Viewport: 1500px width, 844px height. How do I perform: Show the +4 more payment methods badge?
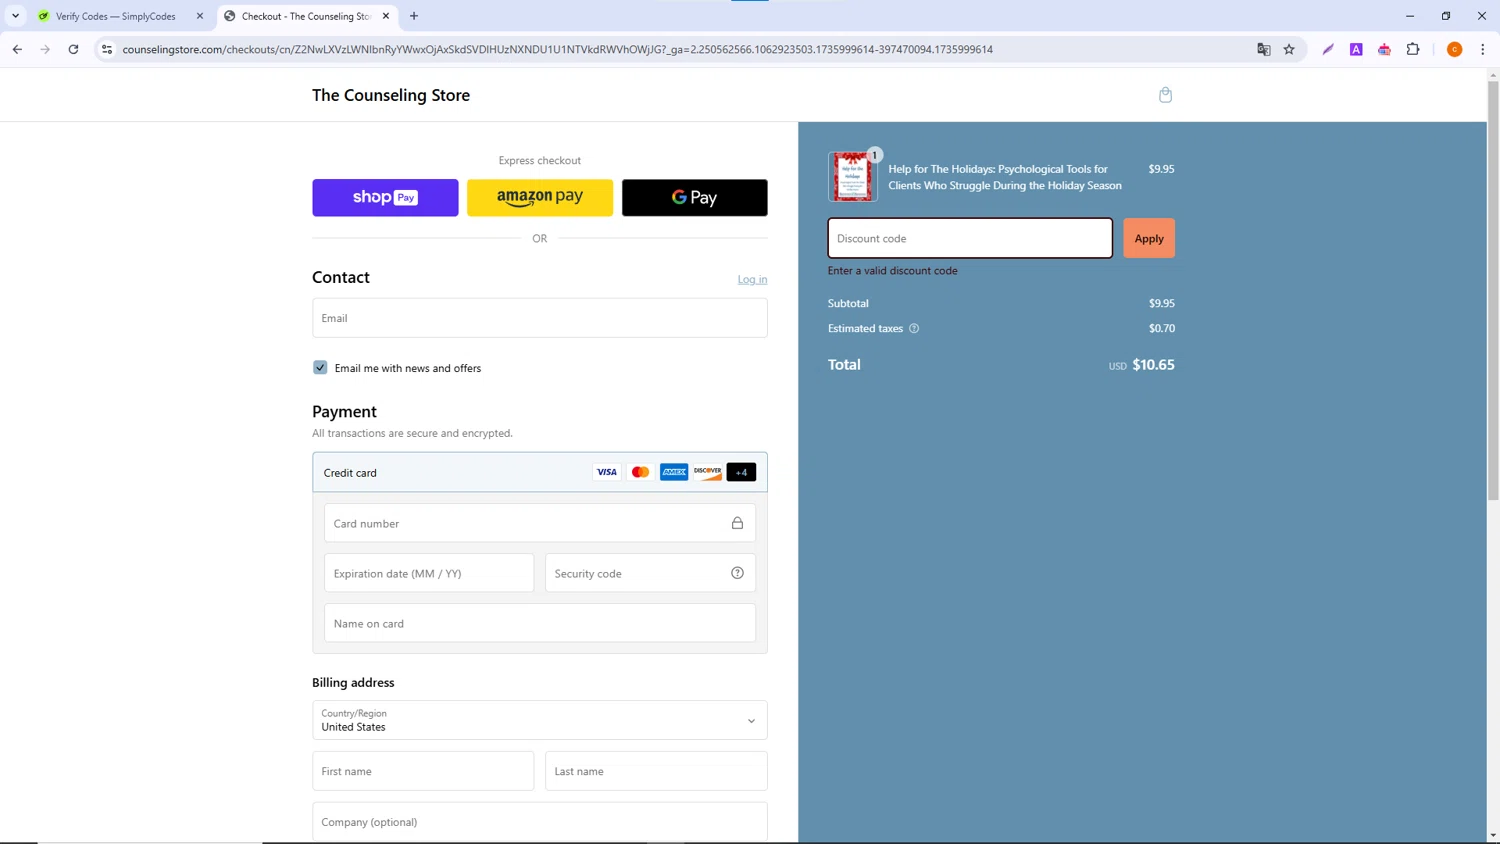(x=741, y=472)
